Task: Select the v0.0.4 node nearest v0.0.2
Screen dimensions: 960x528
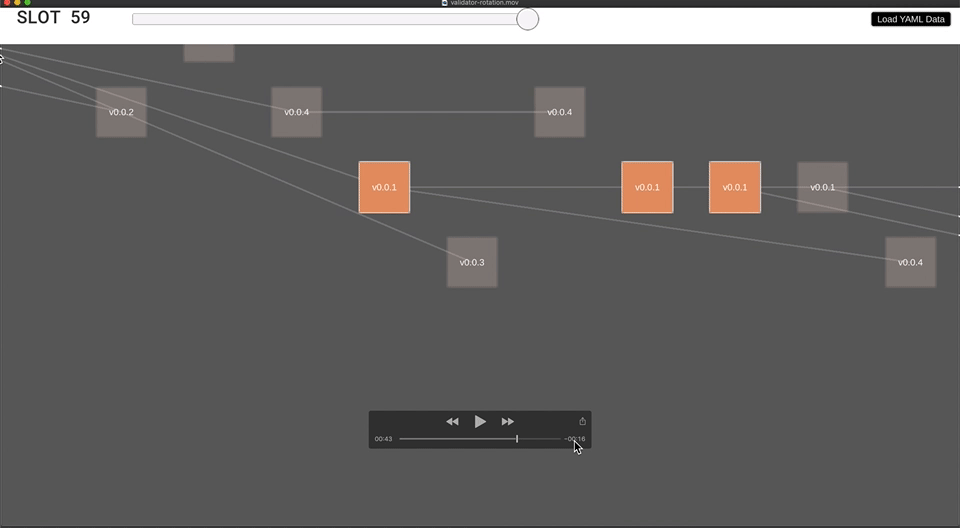Action: click(296, 112)
